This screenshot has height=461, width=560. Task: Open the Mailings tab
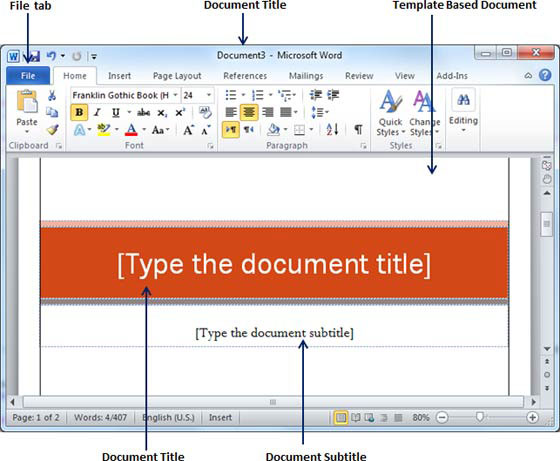point(306,76)
